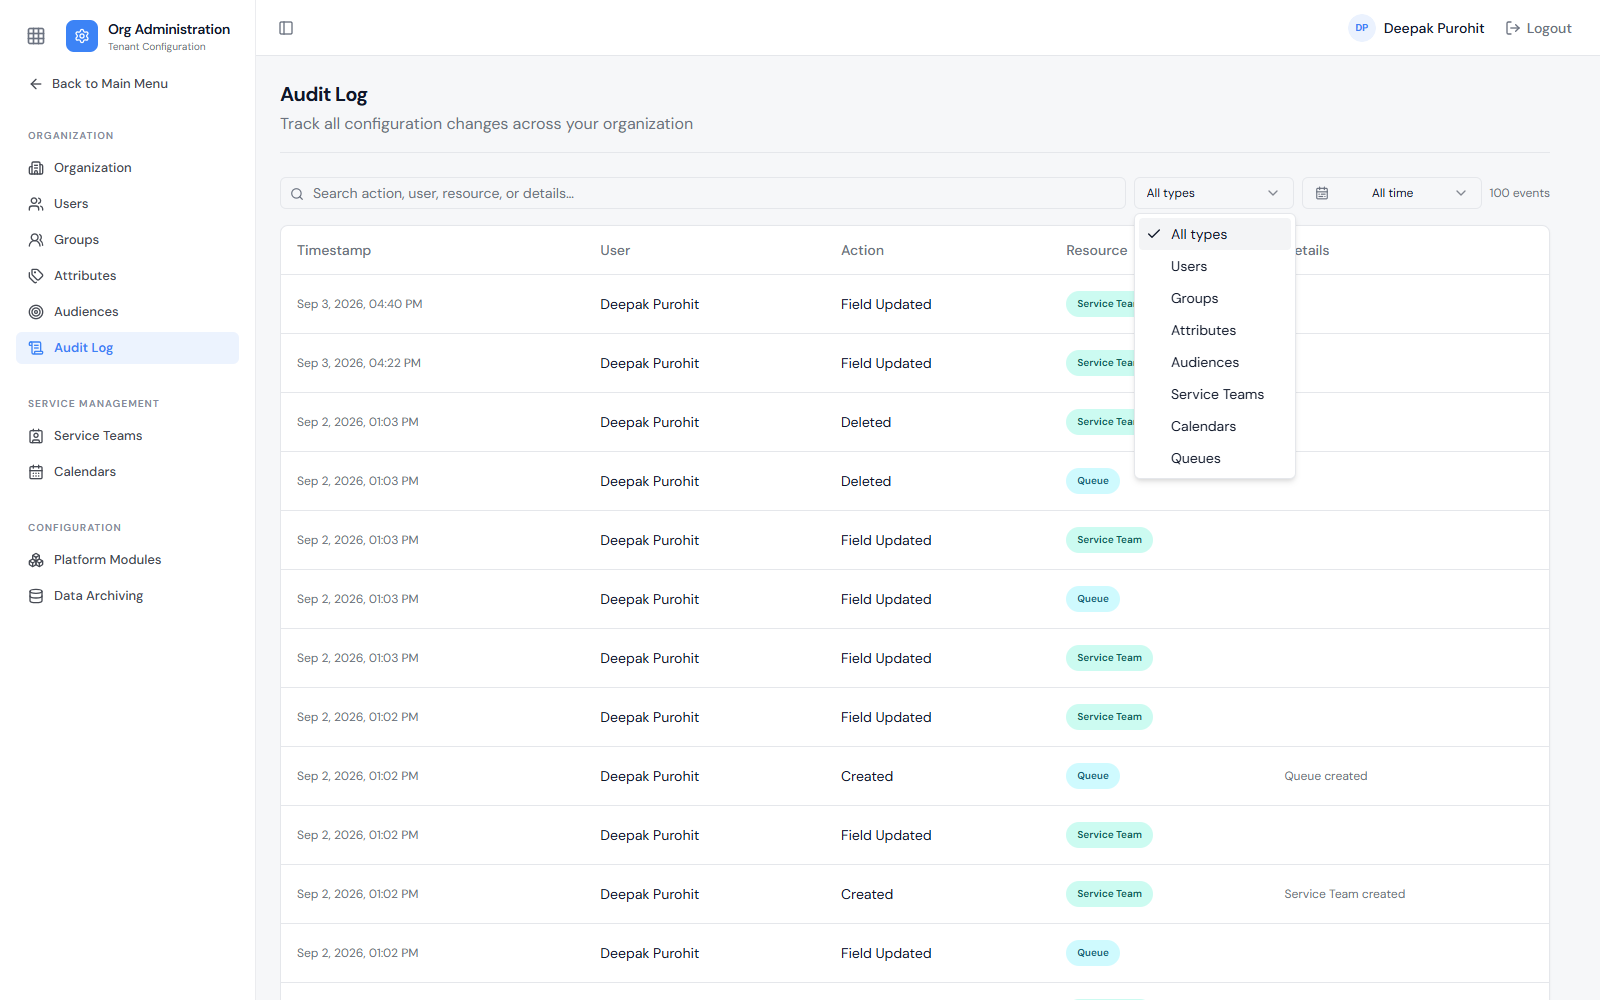Viewport: 1600px width, 1000px height.
Task: Open Platform Modules in the sidebar
Action: click(127, 560)
